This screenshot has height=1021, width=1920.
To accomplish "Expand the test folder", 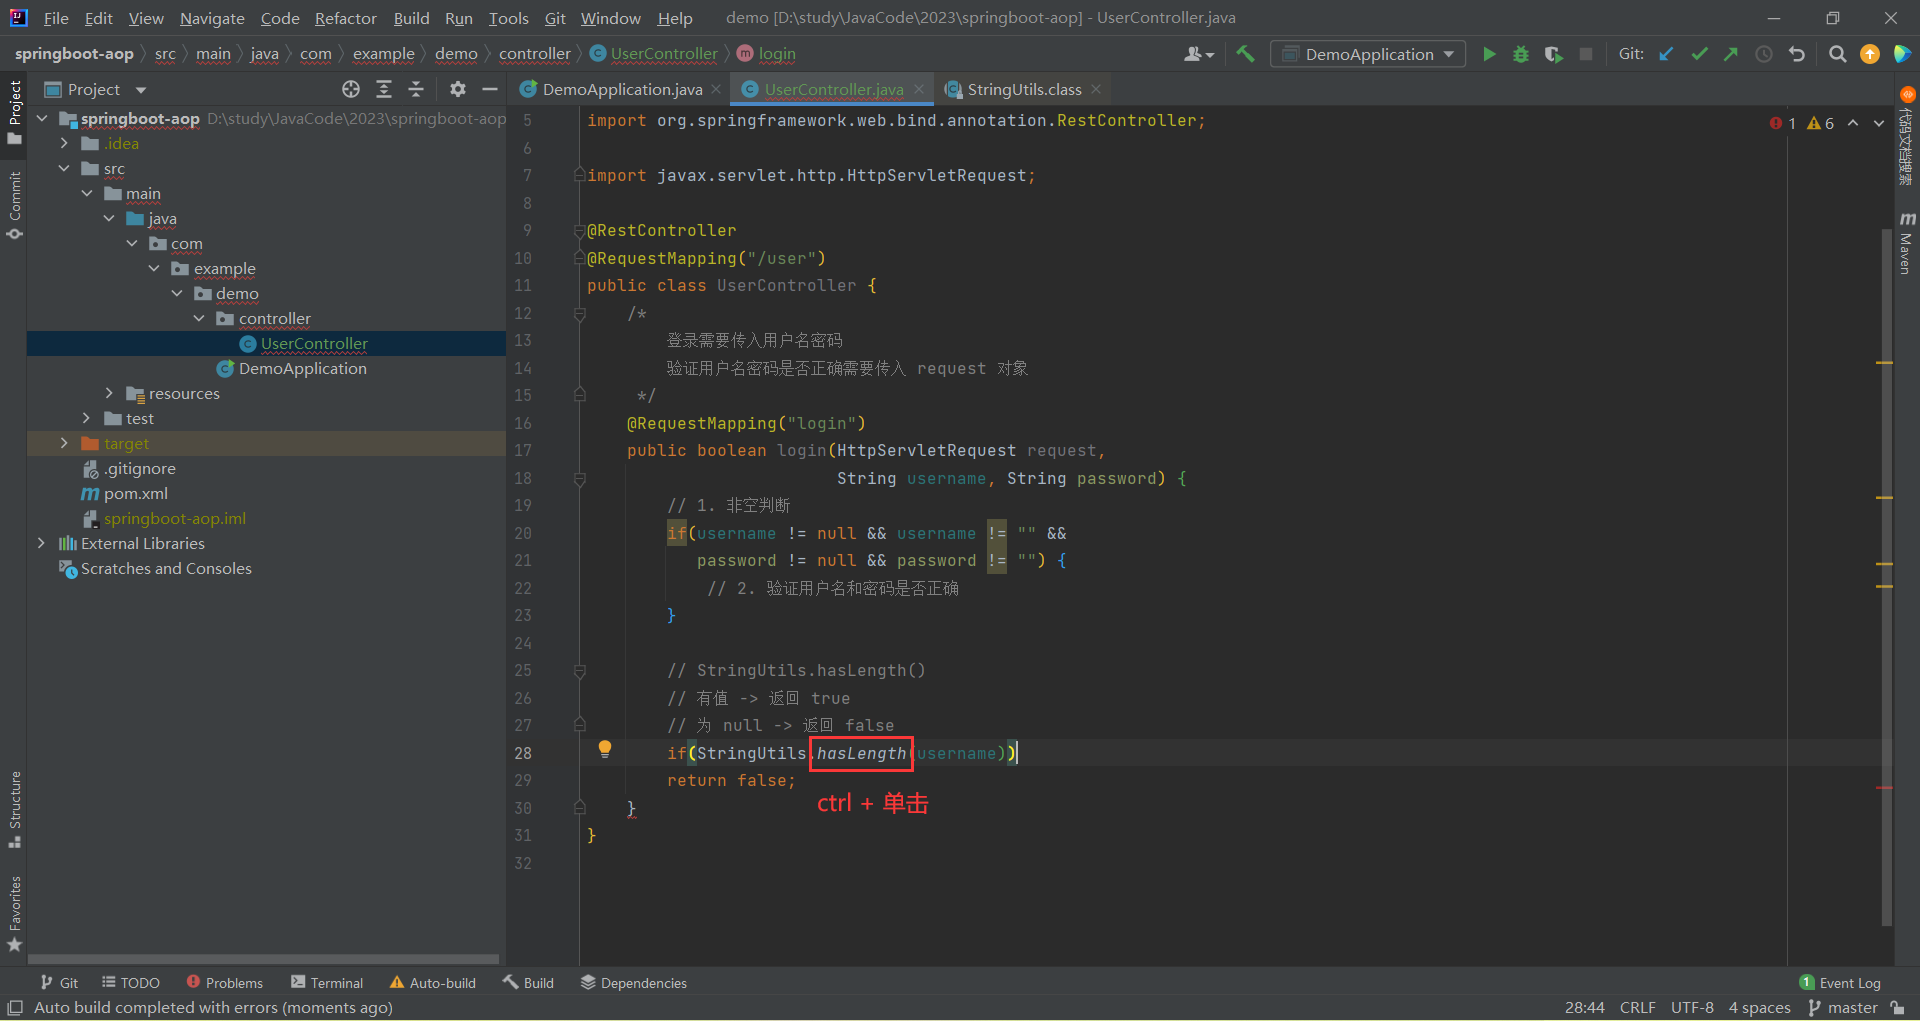I will (x=87, y=419).
